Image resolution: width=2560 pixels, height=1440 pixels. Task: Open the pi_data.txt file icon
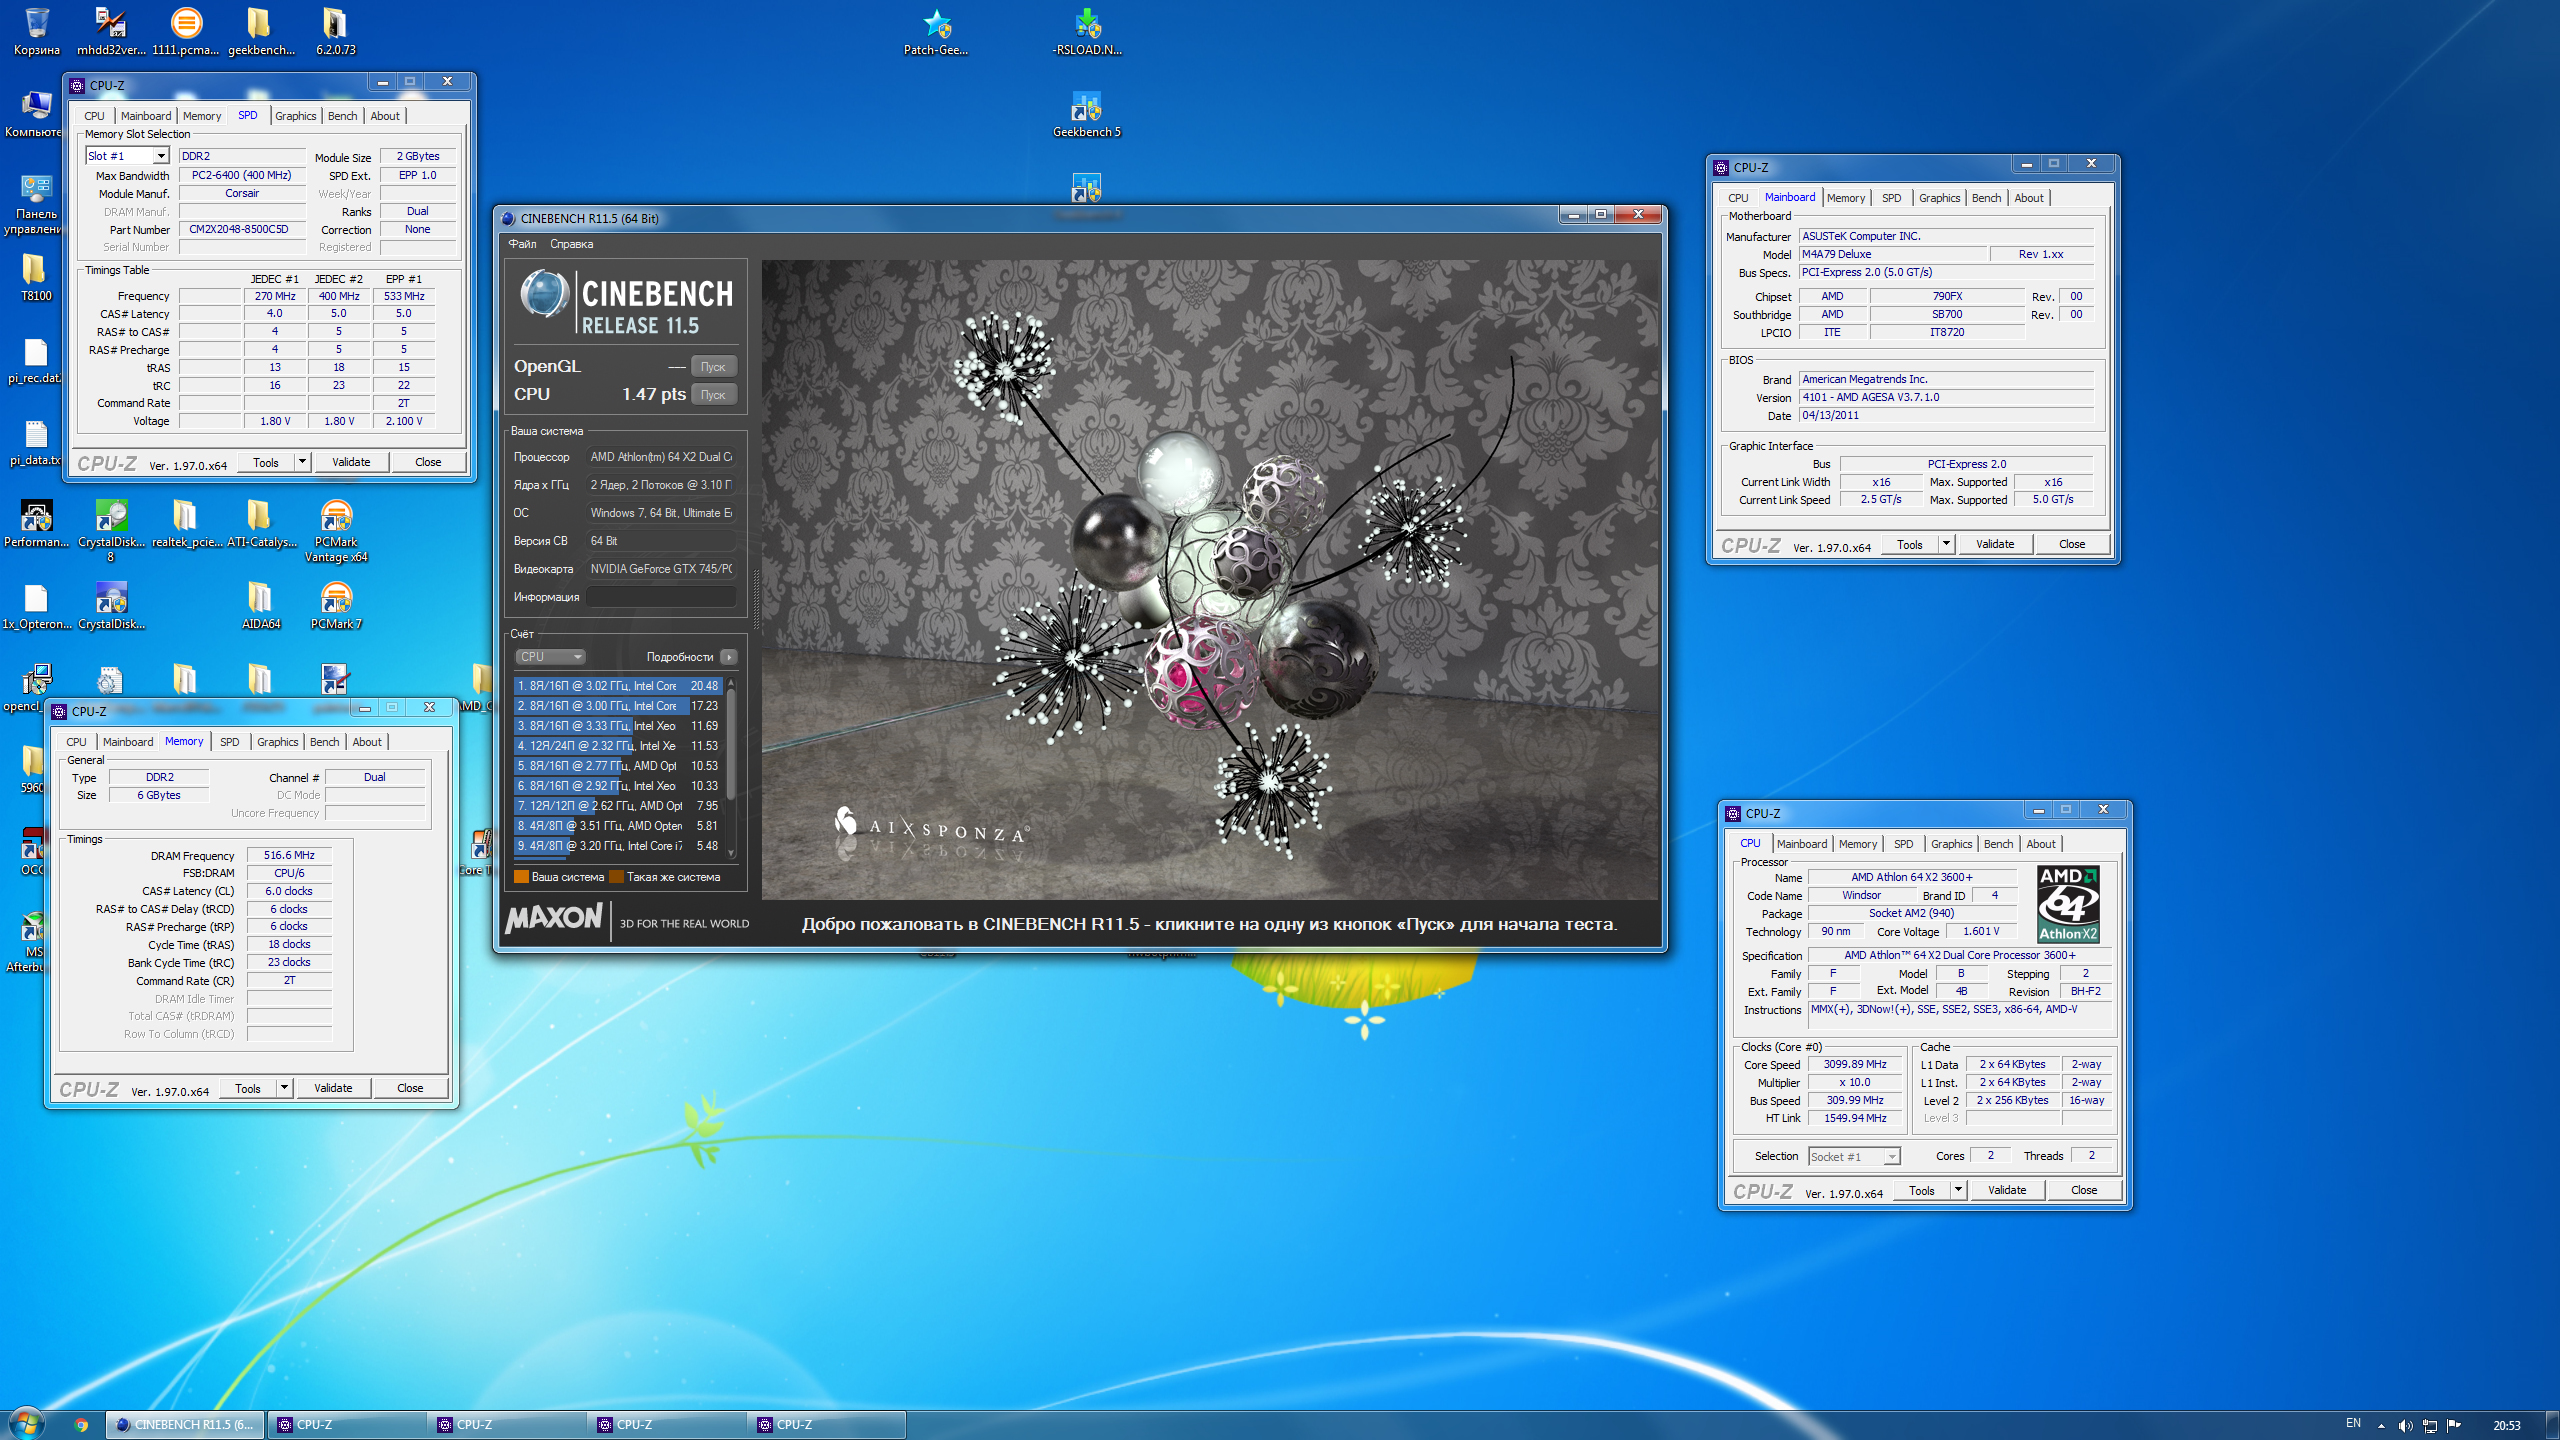point(36,442)
